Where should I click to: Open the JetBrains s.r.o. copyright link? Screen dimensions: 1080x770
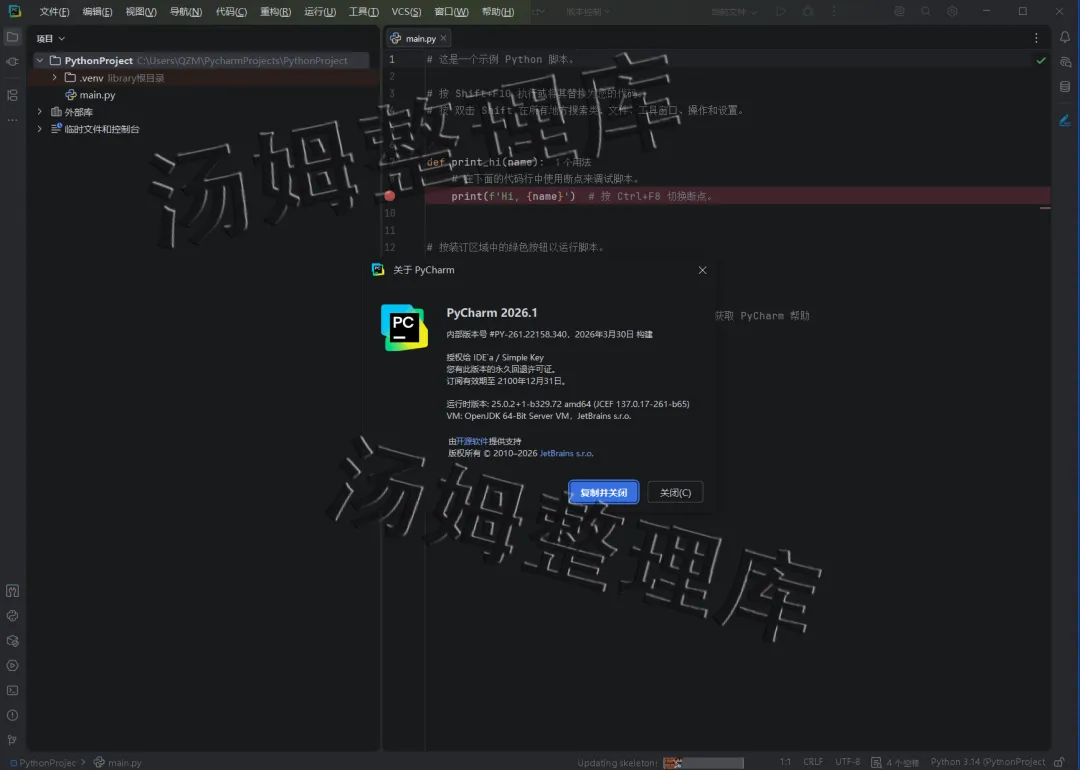tap(566, 454)
